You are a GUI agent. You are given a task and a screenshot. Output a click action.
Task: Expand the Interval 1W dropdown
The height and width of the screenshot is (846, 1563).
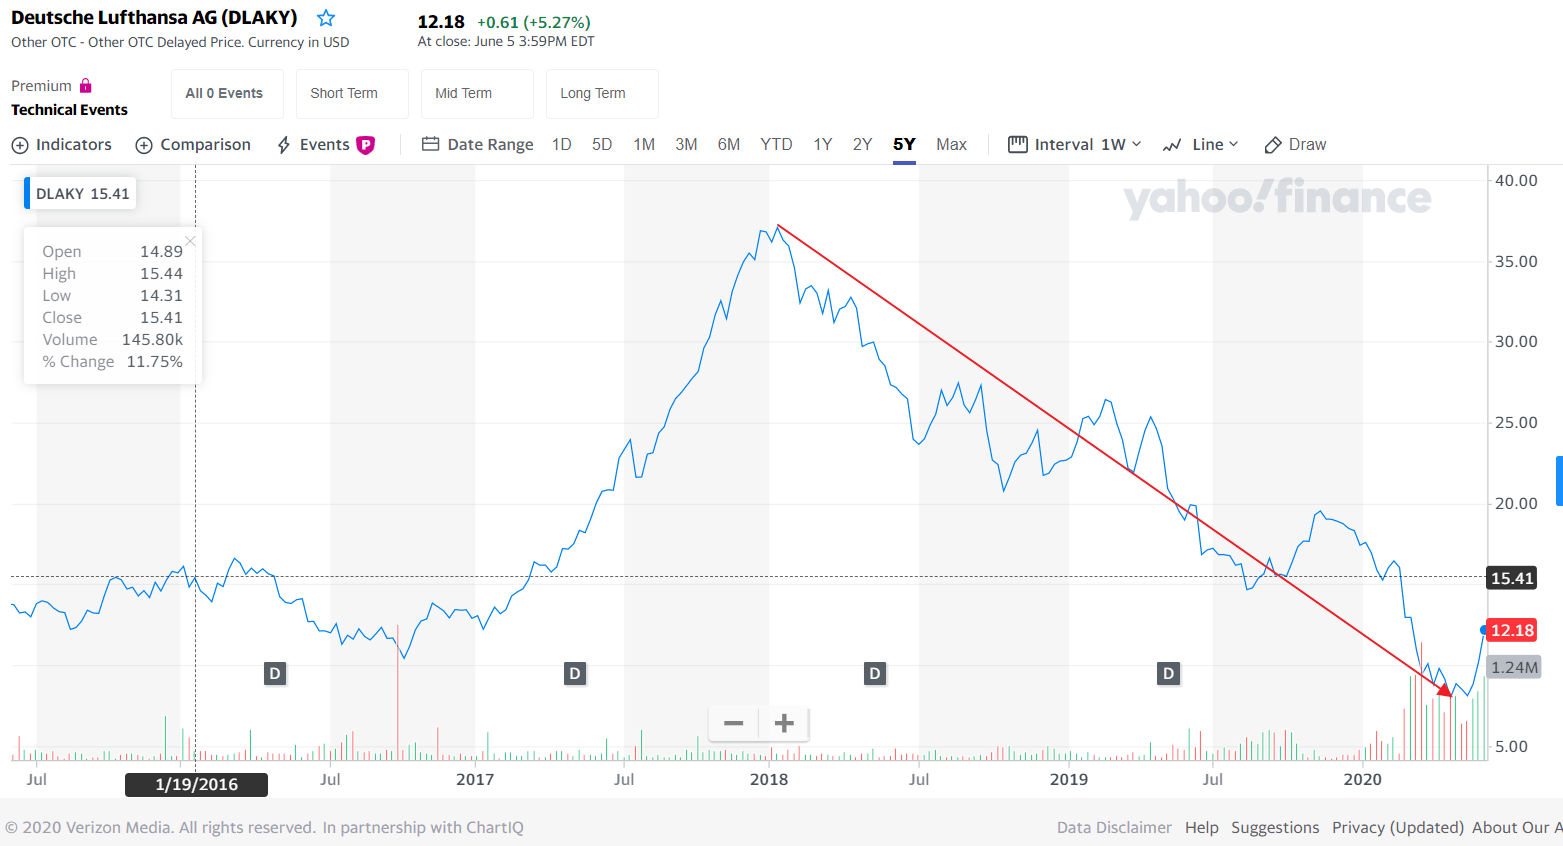coord(1075,145)
